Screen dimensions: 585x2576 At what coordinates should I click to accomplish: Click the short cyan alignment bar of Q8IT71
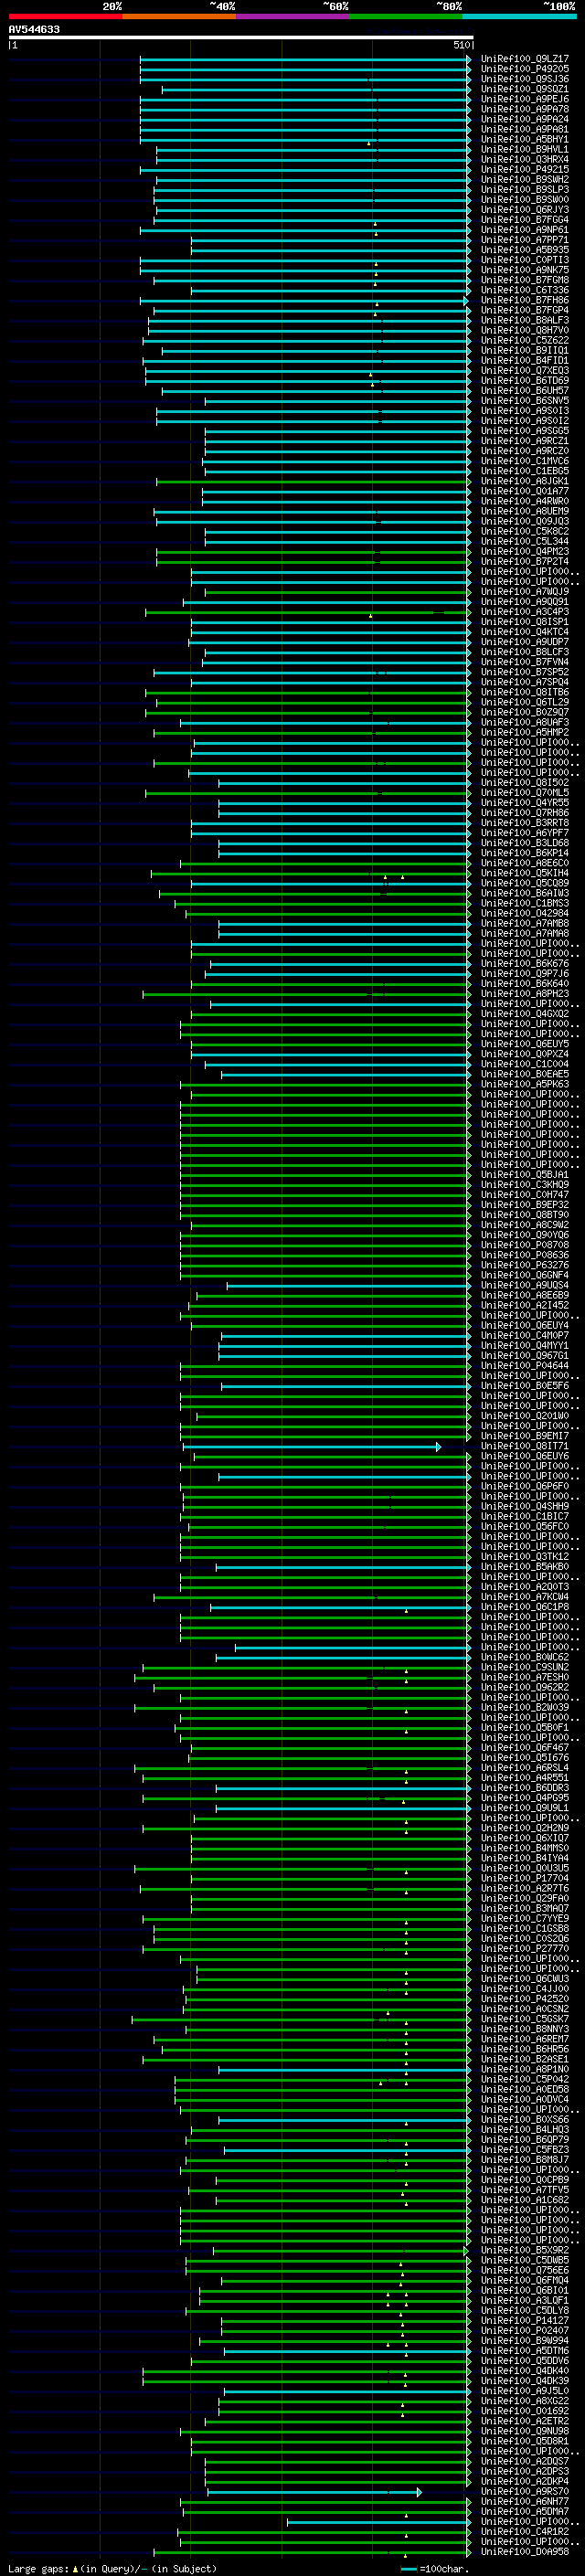311,1447
